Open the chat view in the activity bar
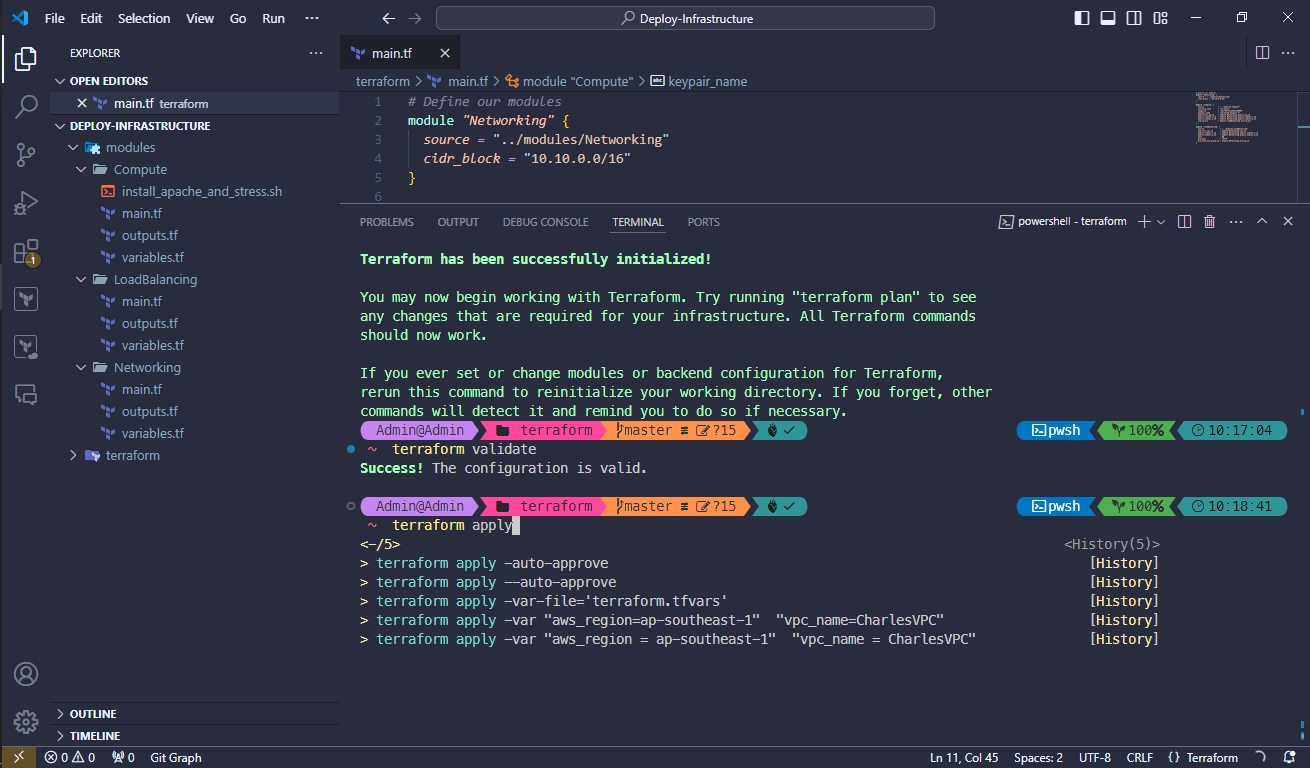Screen dimensions: 1310x768 (26, 395)
